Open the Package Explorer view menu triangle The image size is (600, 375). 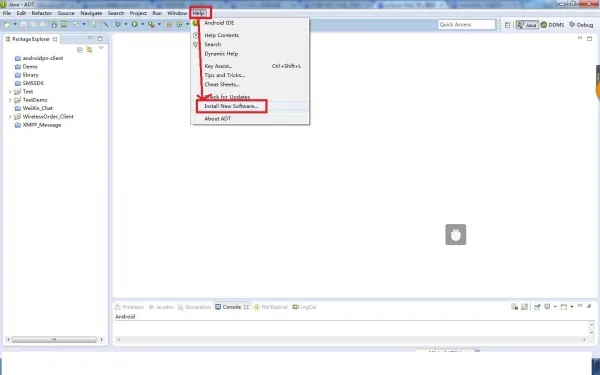point(101,48)
